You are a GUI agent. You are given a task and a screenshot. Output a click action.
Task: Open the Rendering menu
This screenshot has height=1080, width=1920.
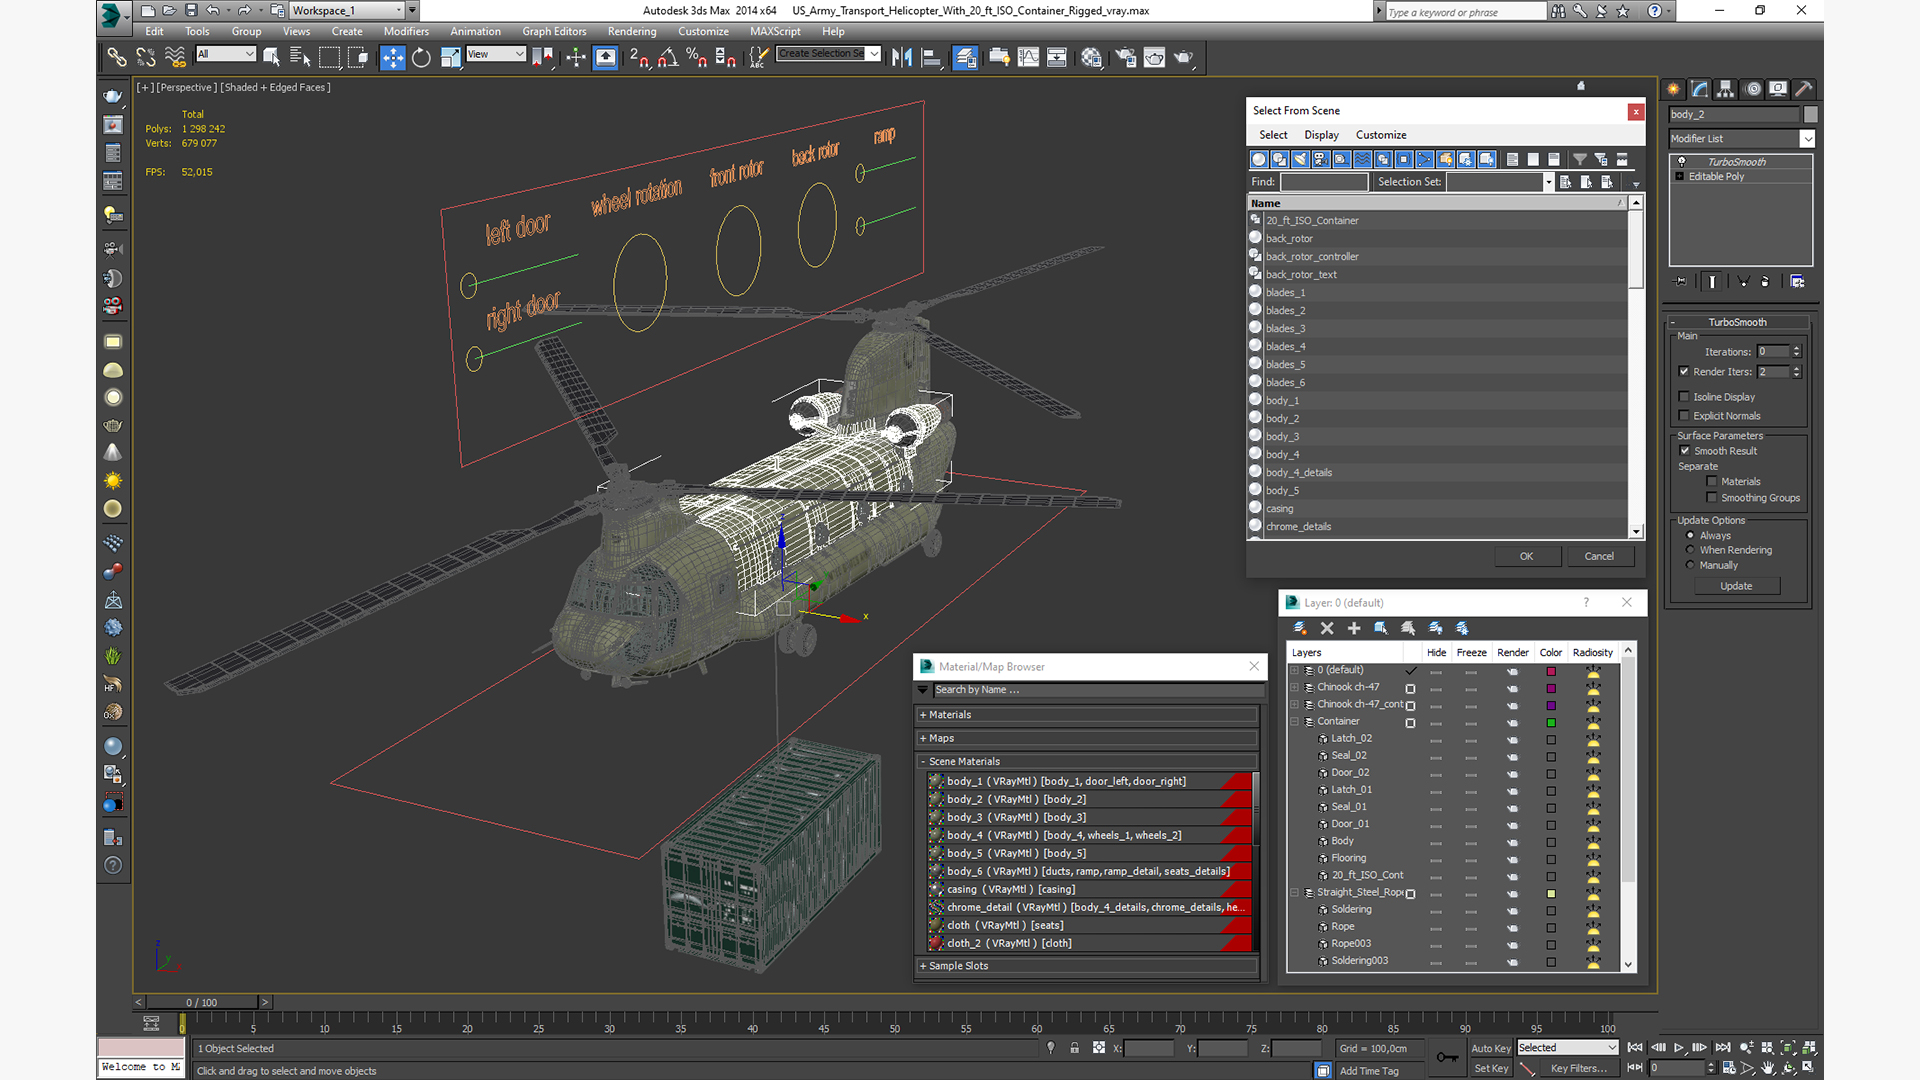[x=632, y=31]
